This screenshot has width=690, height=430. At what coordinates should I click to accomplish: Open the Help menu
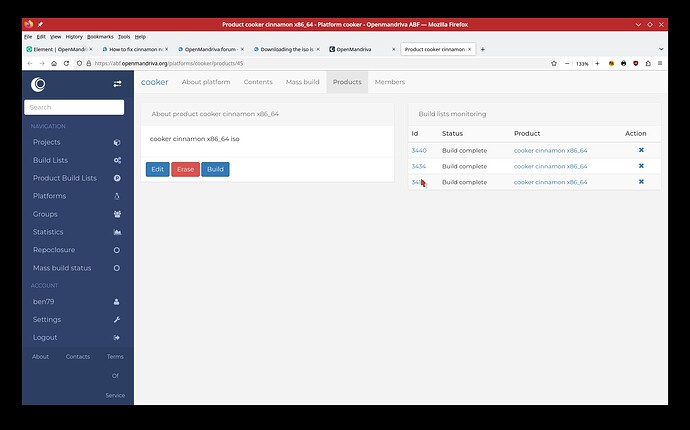140,37
